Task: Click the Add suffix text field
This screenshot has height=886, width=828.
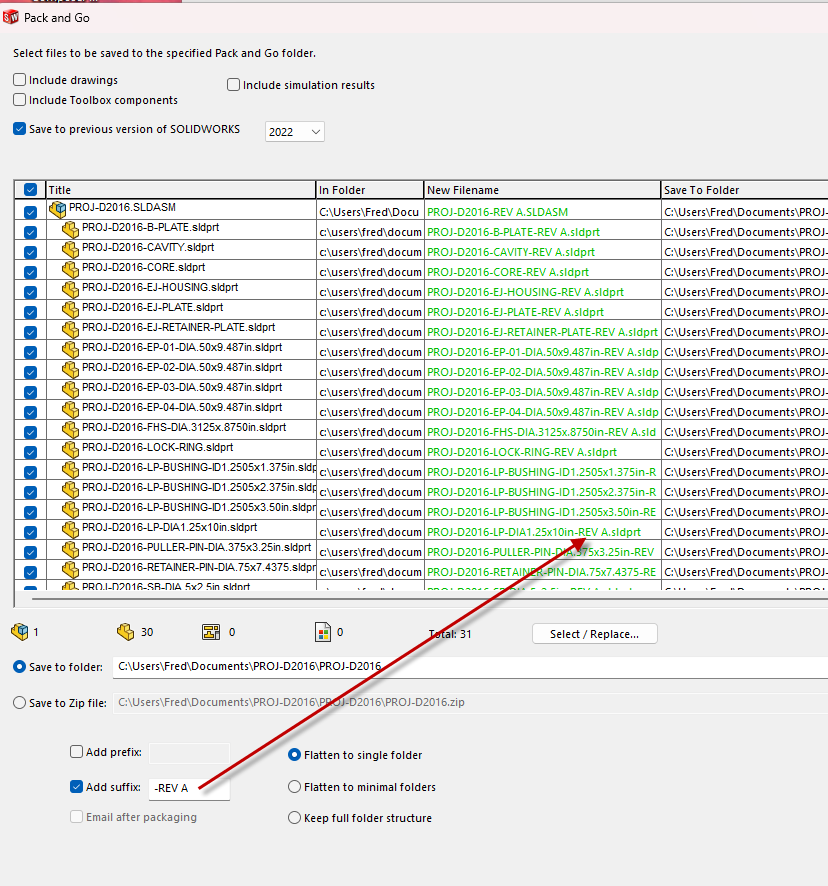Action: click(x=188, y=788)
